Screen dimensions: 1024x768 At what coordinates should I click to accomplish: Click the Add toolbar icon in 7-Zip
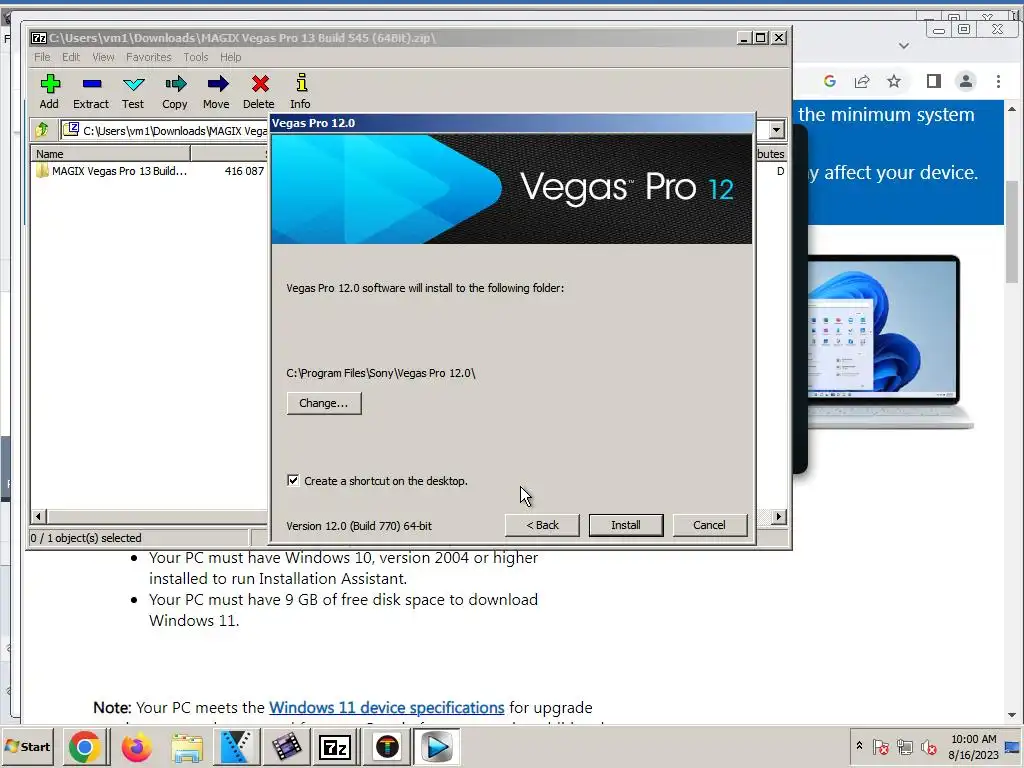(50, 91)
